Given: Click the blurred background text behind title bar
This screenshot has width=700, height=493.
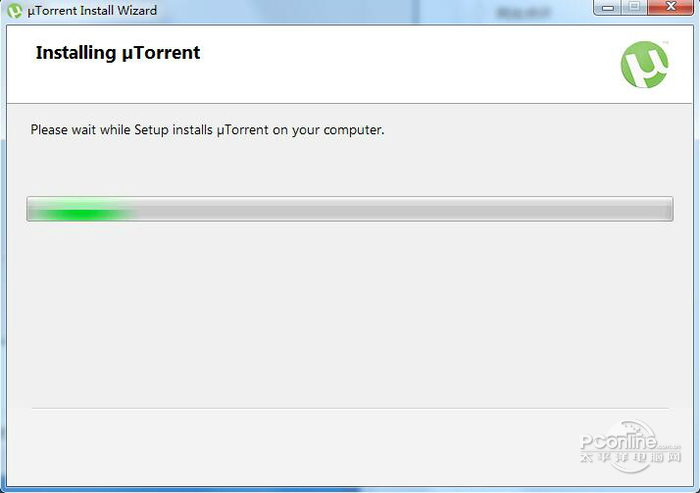Looking at the screenshot, I should pos(523,13).
